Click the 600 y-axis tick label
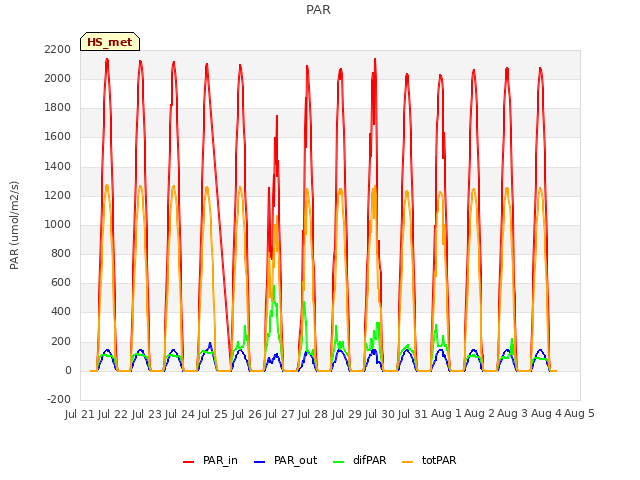The image size is (640, 480). (x=61, y=283)
